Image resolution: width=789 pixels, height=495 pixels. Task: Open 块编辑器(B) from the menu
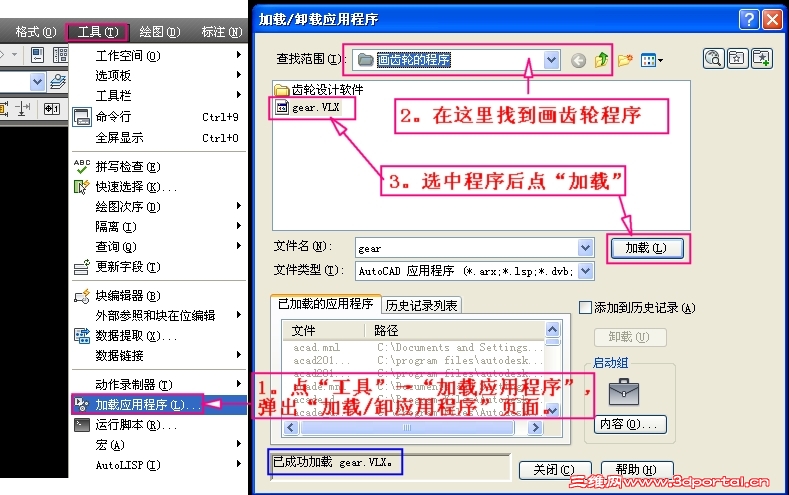click(x=159, y=296)
